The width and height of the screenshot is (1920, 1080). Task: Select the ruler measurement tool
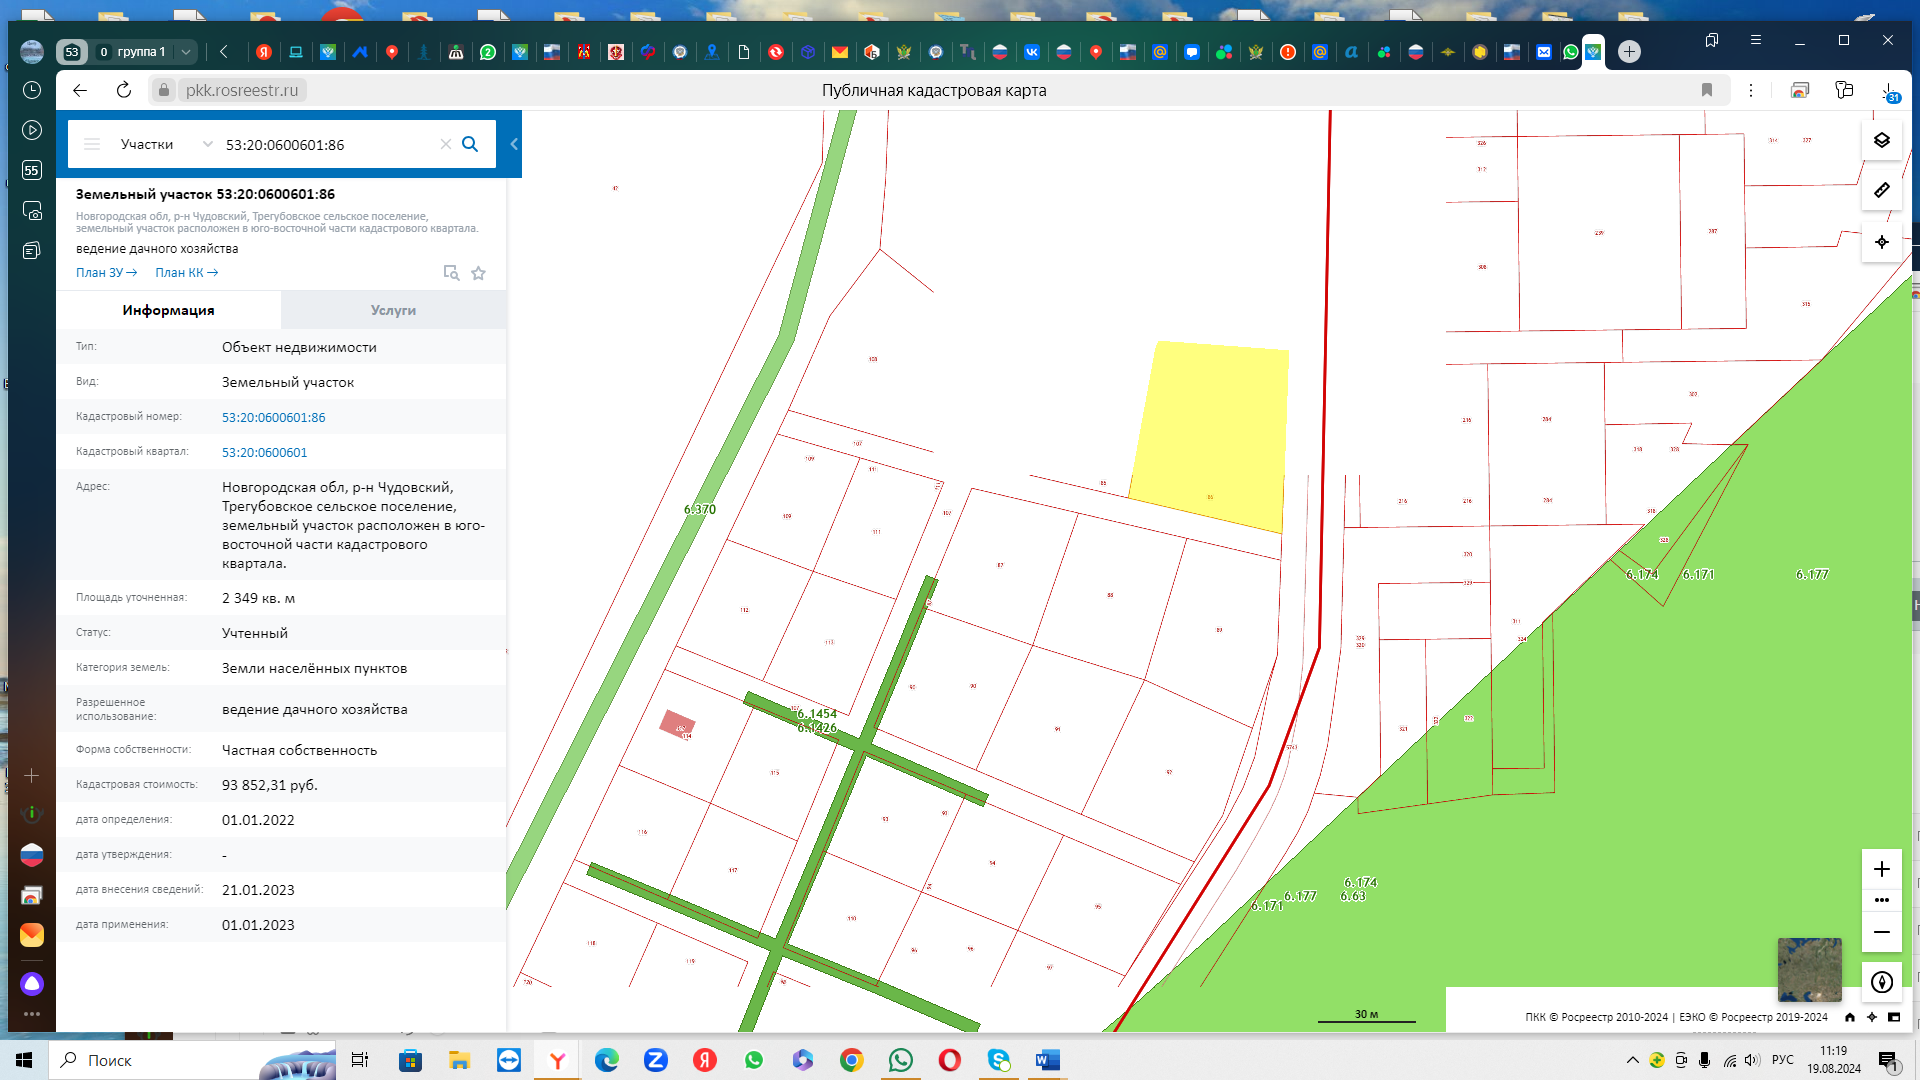coord(1881,190)
